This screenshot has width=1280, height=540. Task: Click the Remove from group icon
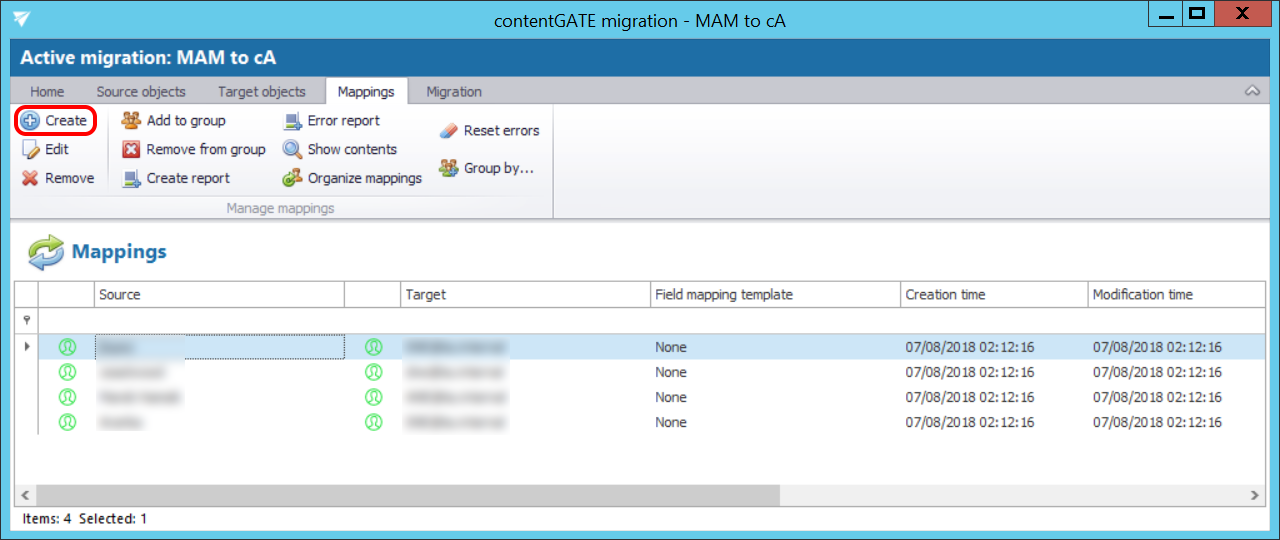point(131,150)
